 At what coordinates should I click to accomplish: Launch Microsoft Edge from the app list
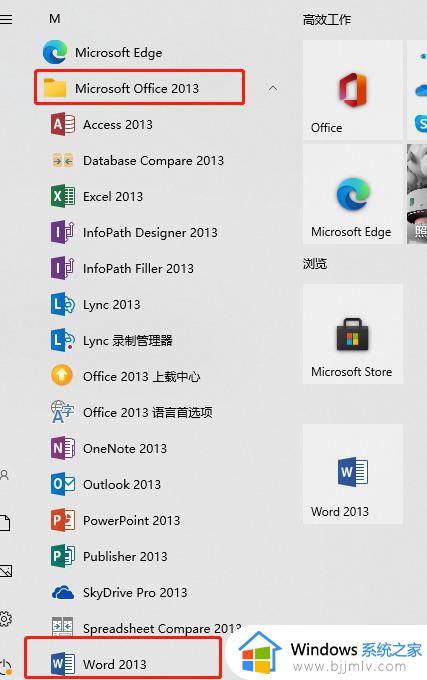pyautogui.click(x=102, y=52)
